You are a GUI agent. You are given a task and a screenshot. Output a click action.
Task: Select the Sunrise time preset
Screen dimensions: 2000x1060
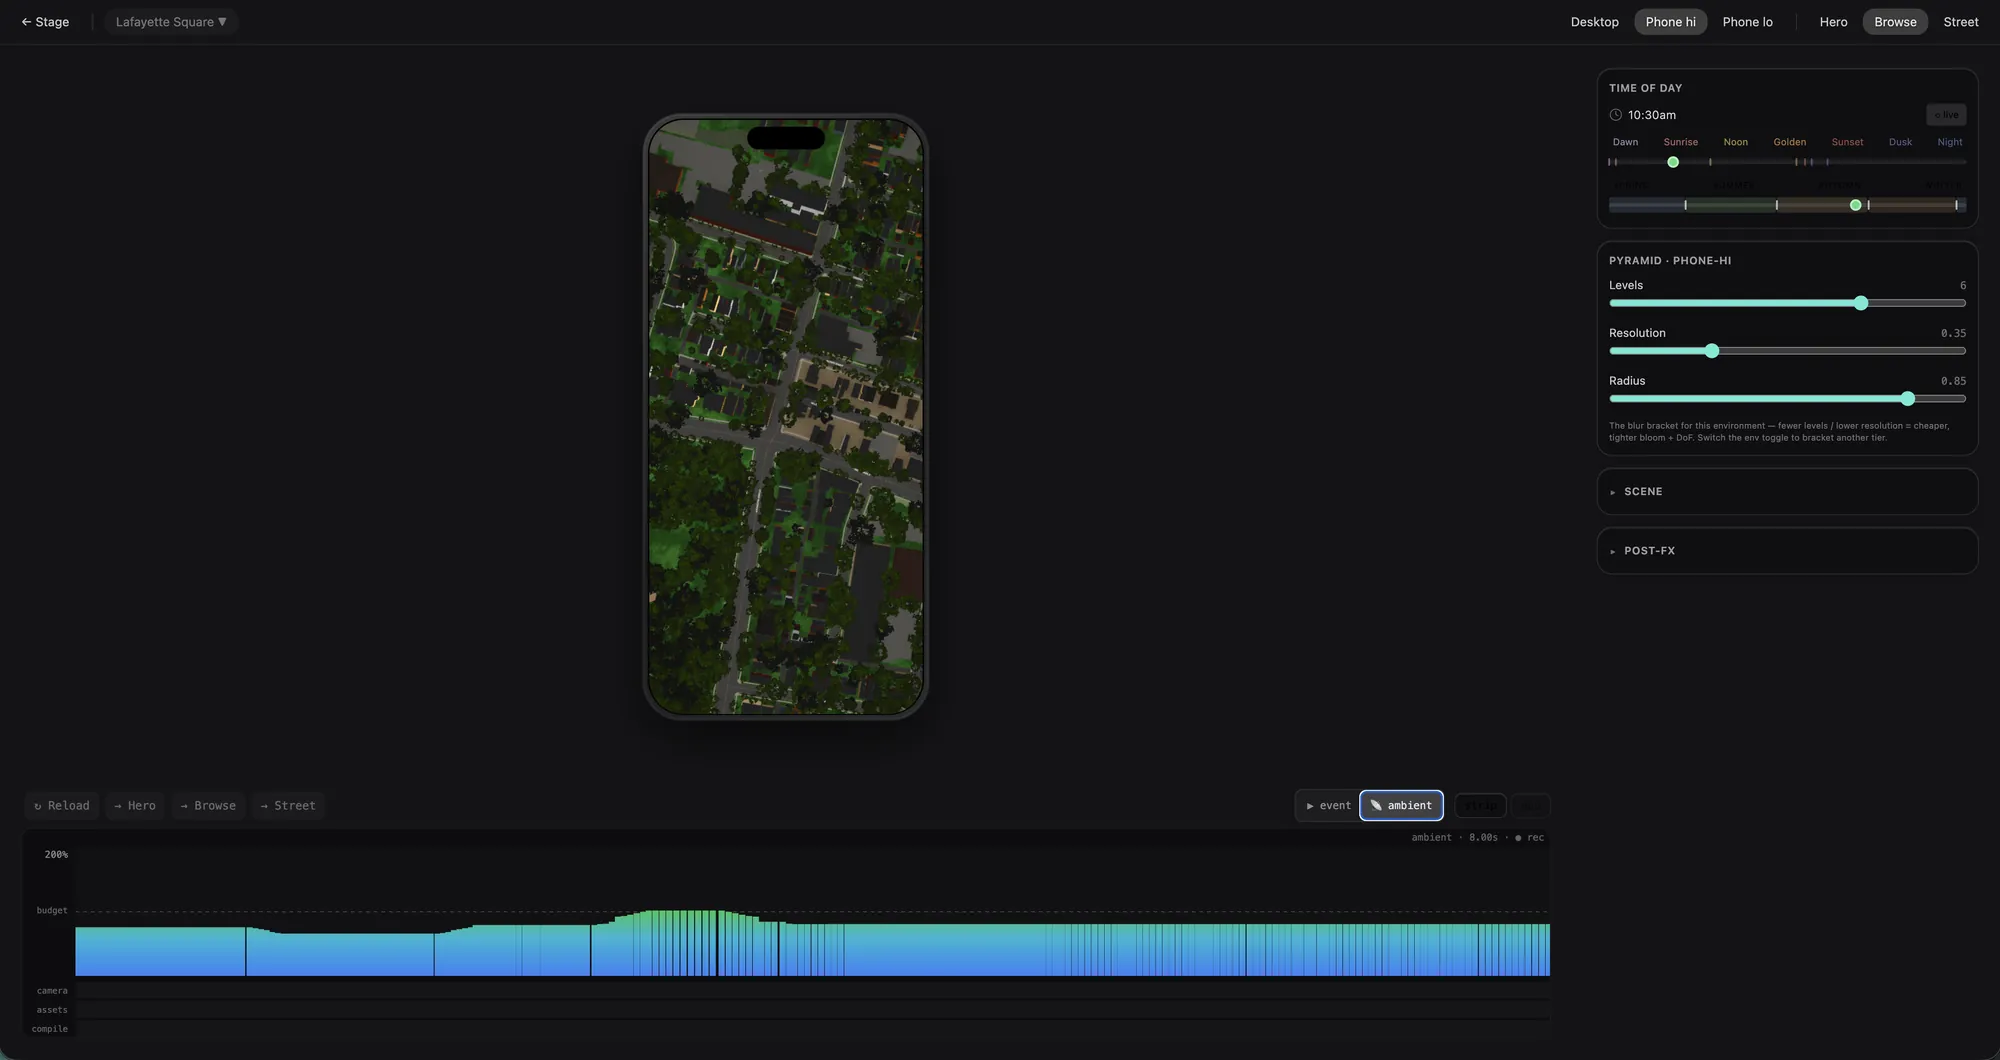pyautogui.click(x=1680, y=142)
